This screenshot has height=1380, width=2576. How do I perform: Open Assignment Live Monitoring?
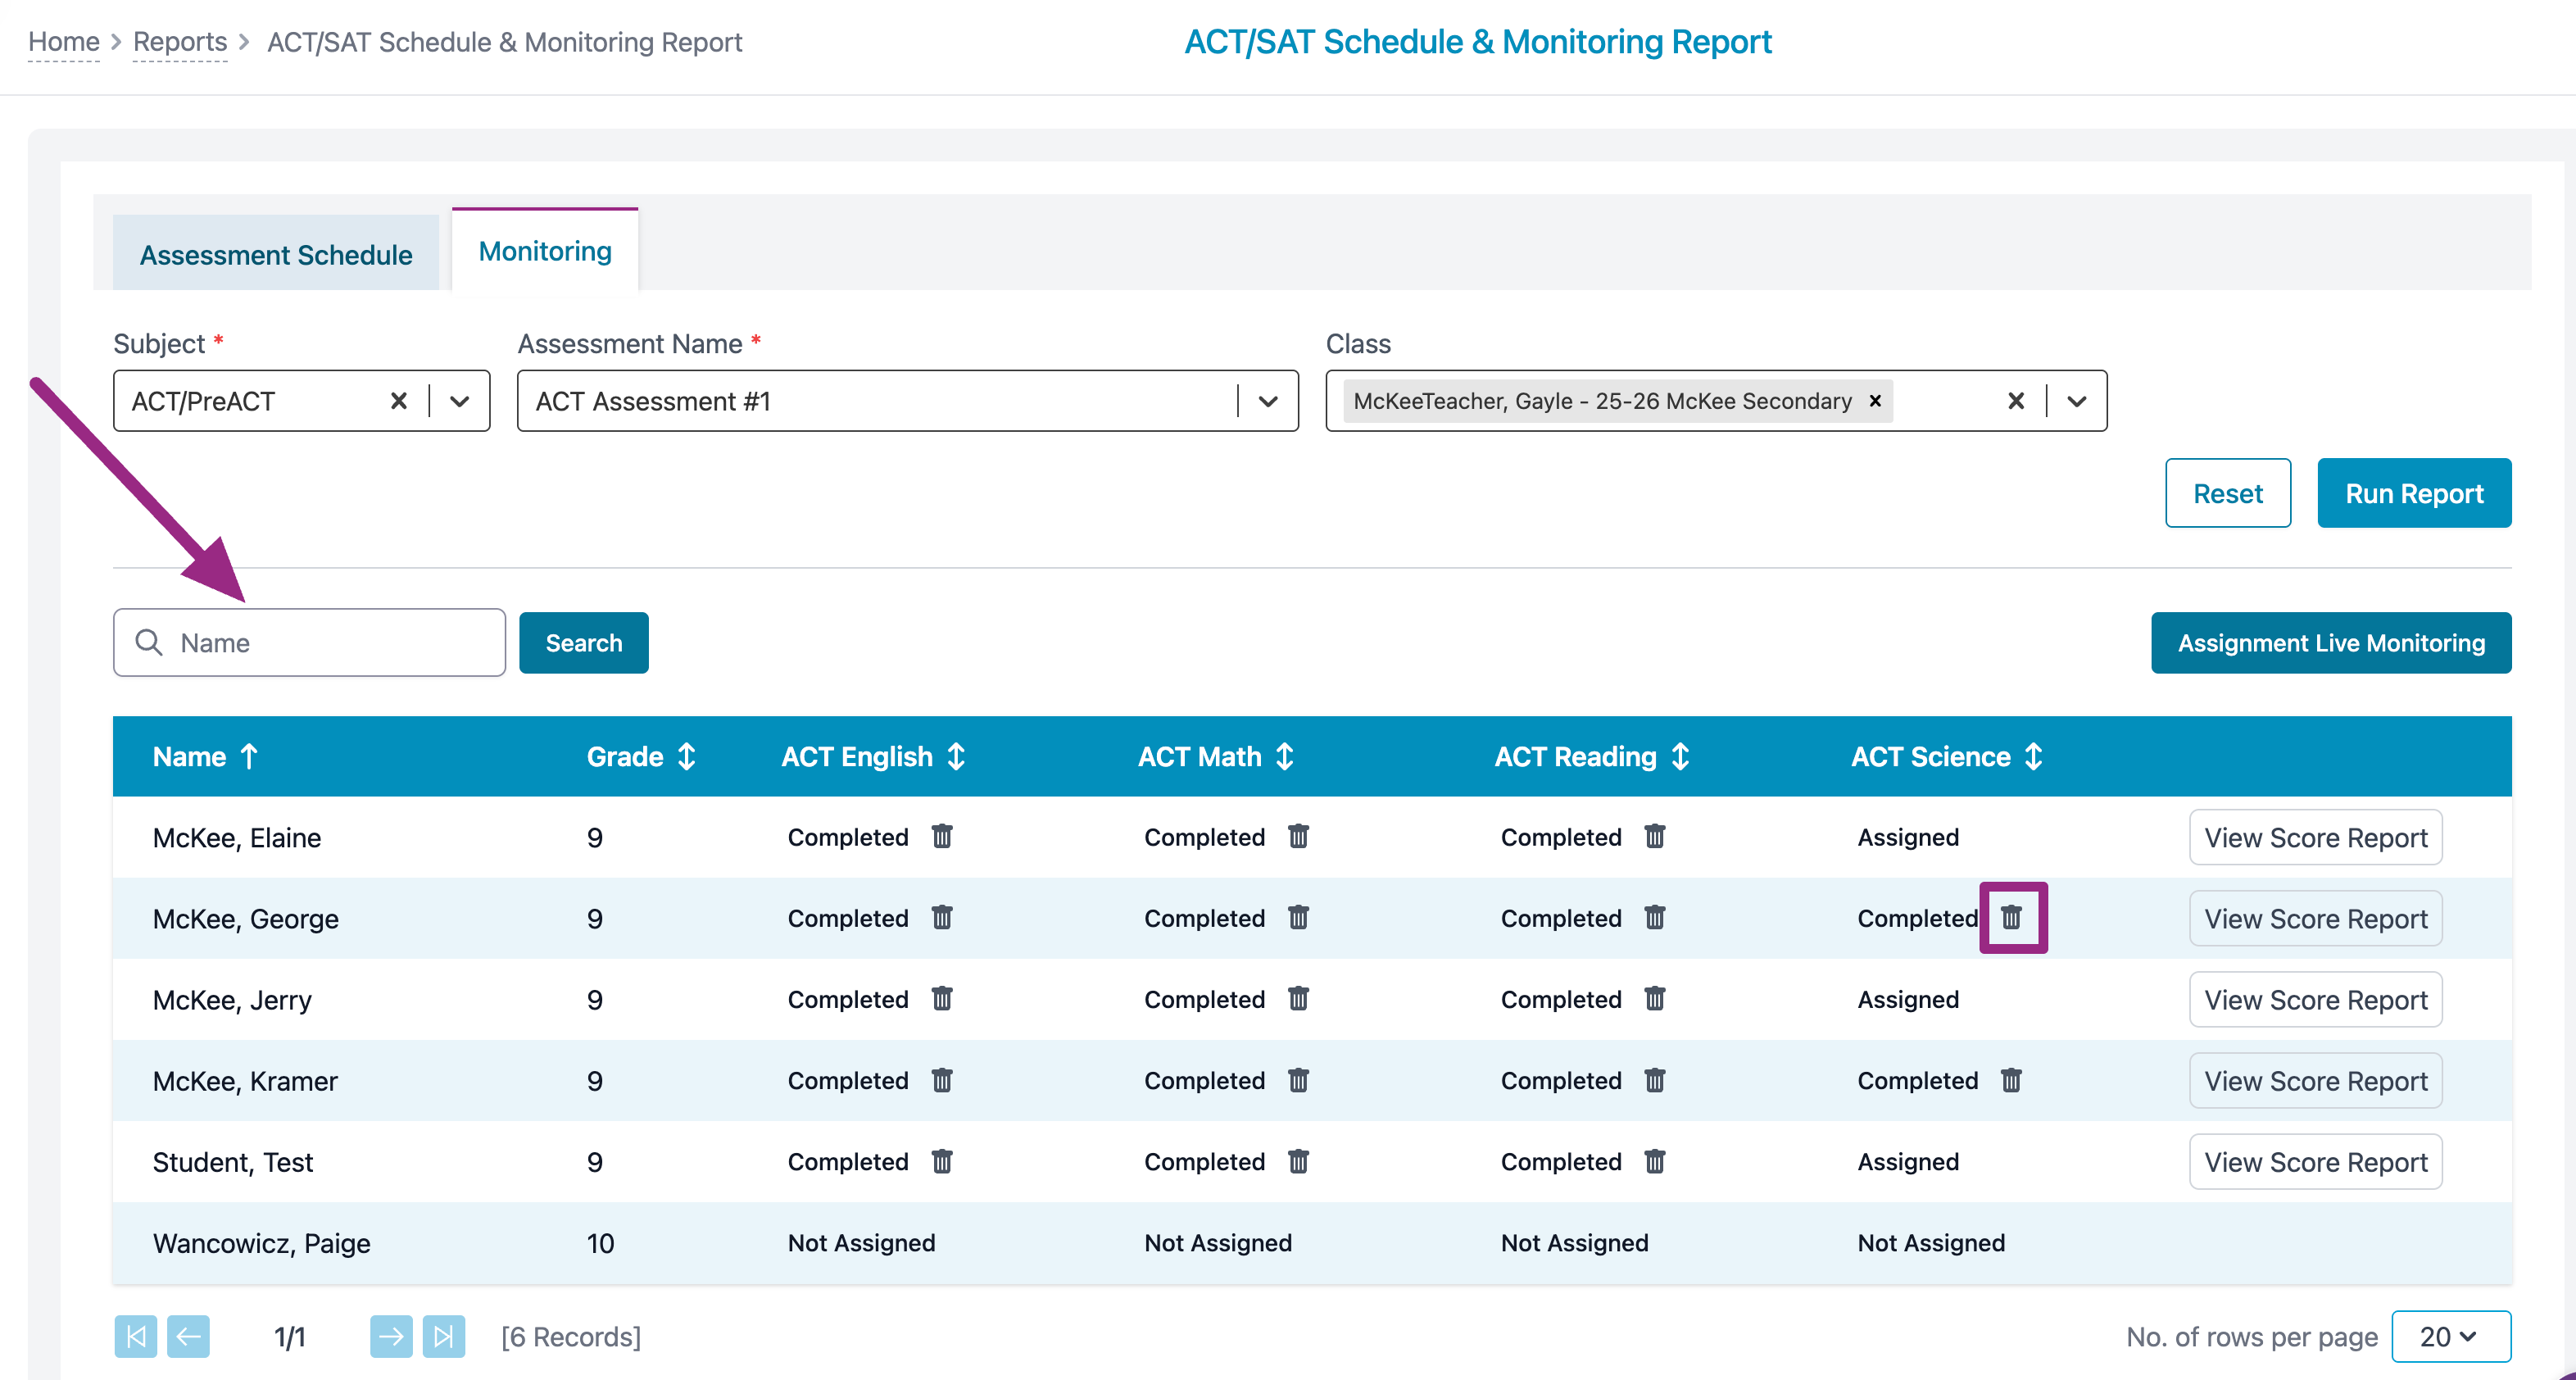pyautogui.click(x=2330, y=643)
